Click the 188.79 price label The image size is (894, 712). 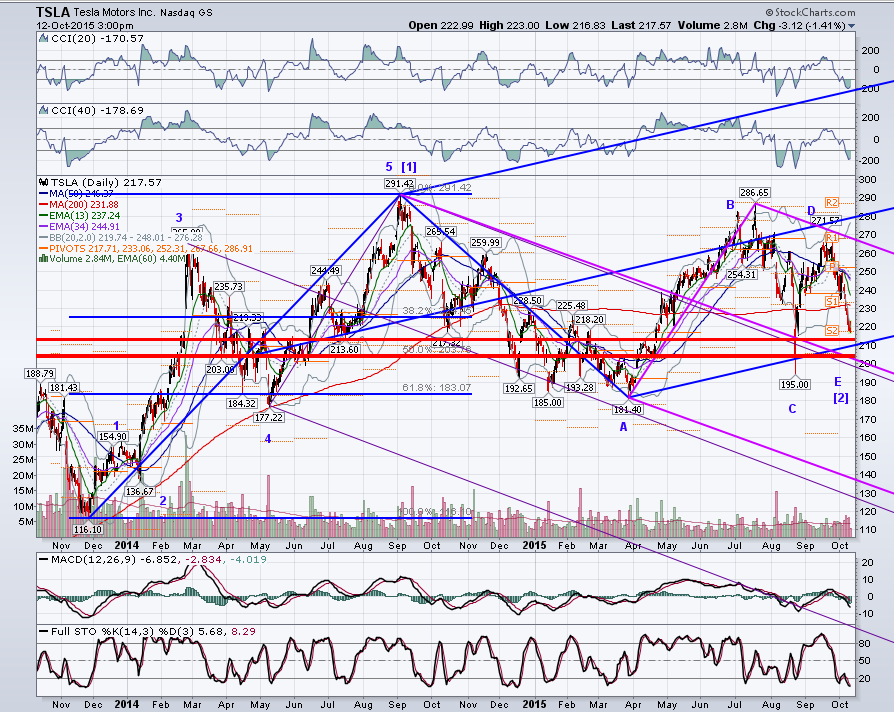39,373
